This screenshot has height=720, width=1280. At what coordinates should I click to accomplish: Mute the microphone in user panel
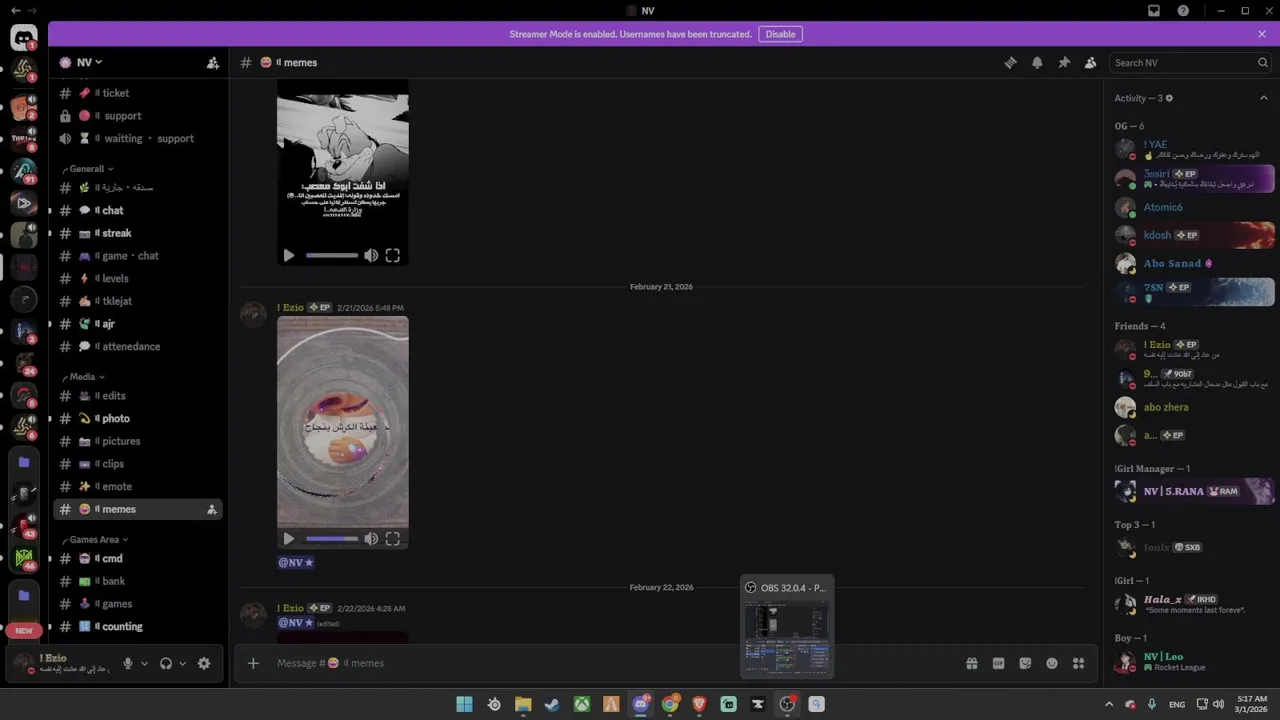point(128,663)
